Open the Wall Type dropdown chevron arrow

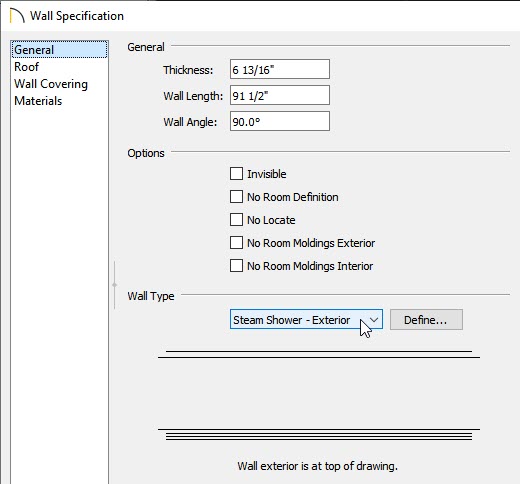(374, 320)
